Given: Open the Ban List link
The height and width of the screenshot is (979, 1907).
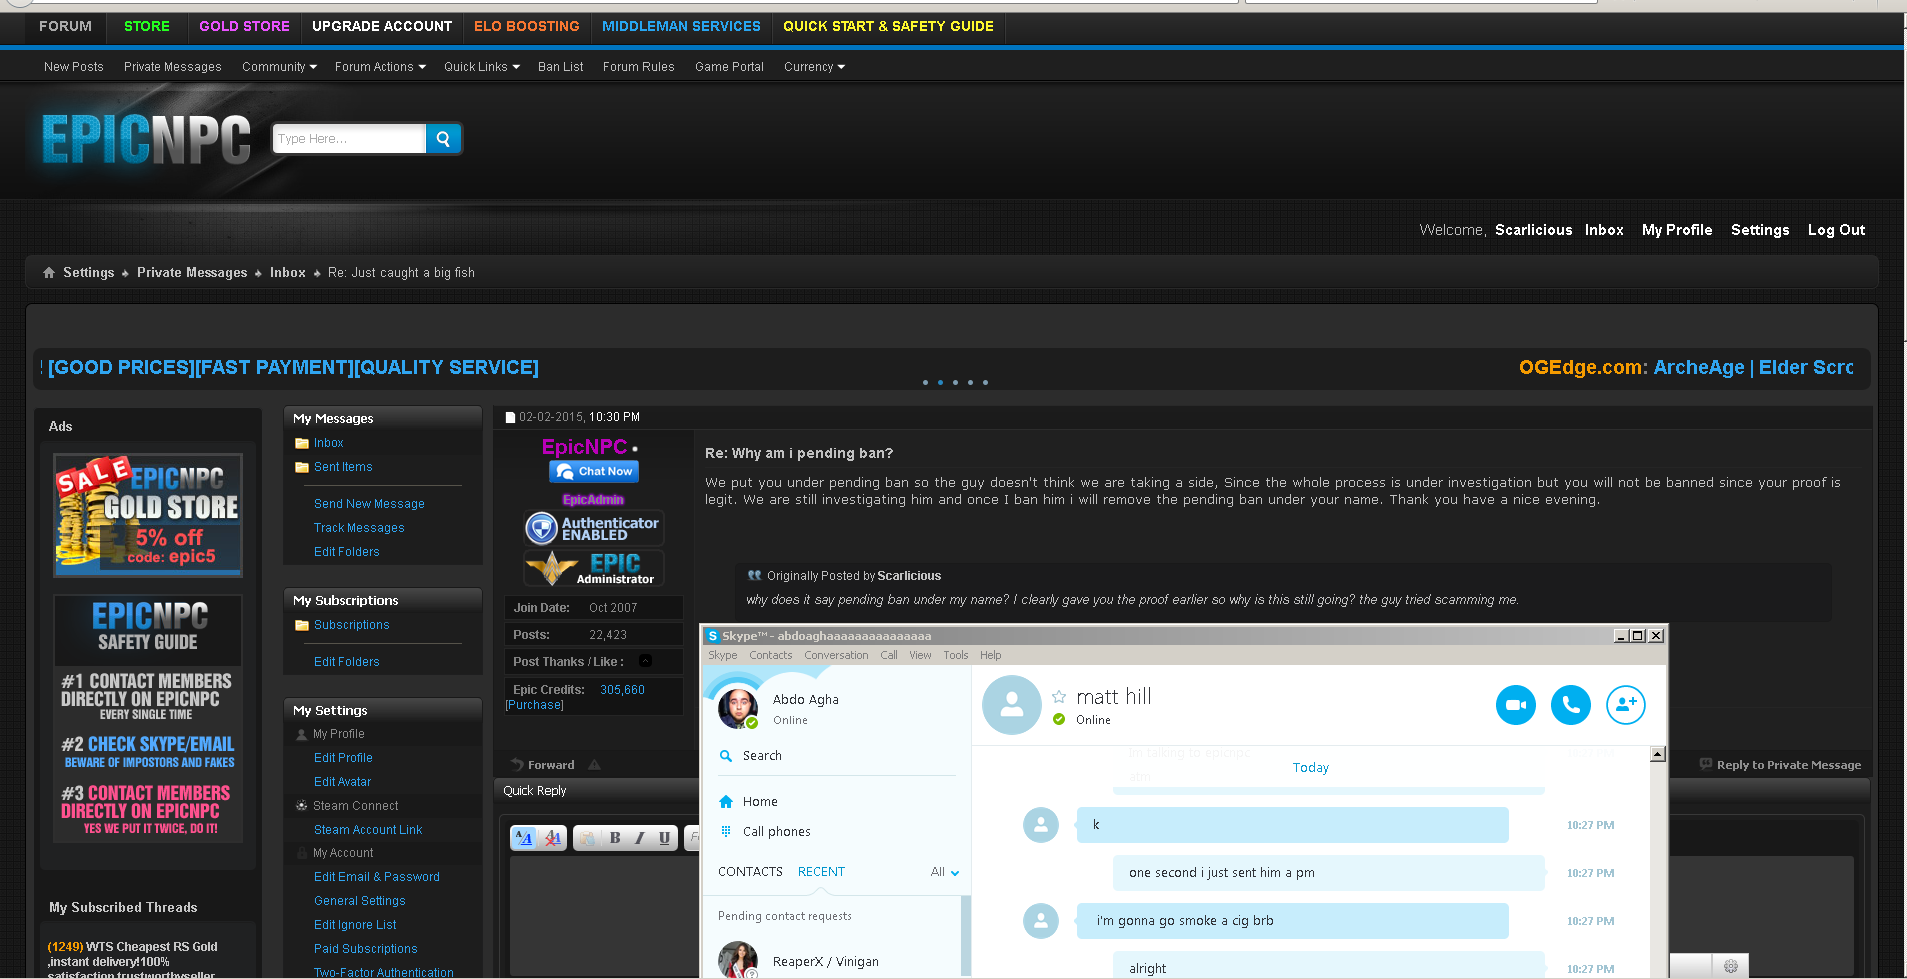Looking at the screenshot, I should point(560,67).
